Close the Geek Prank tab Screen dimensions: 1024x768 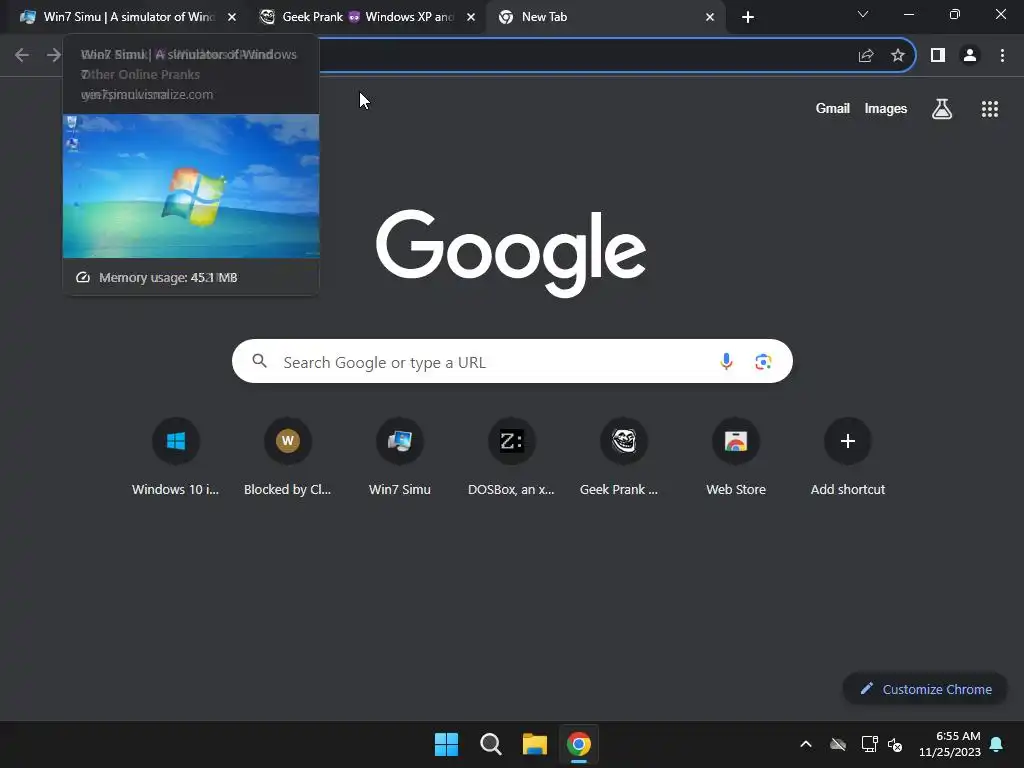click(x=471, y=17)
